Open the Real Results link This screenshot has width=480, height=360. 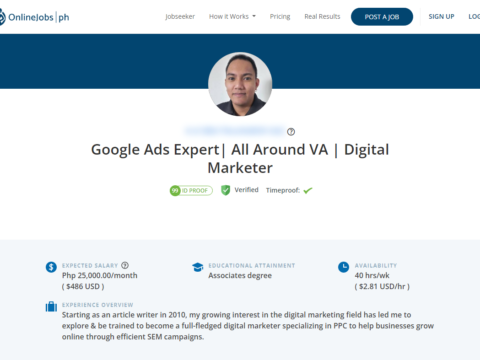[x=322, y=16]
